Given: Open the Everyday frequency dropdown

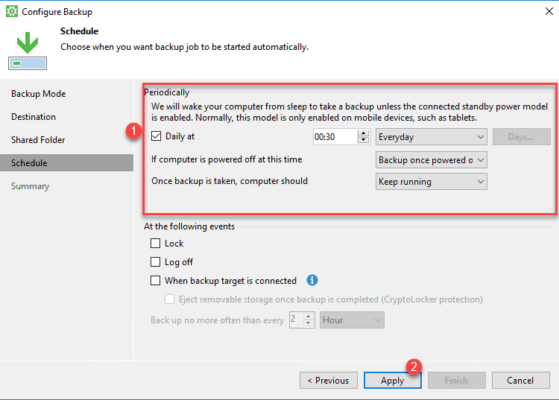Looking at the screenshot, I should pyautogui.click(x=431, y=137).
